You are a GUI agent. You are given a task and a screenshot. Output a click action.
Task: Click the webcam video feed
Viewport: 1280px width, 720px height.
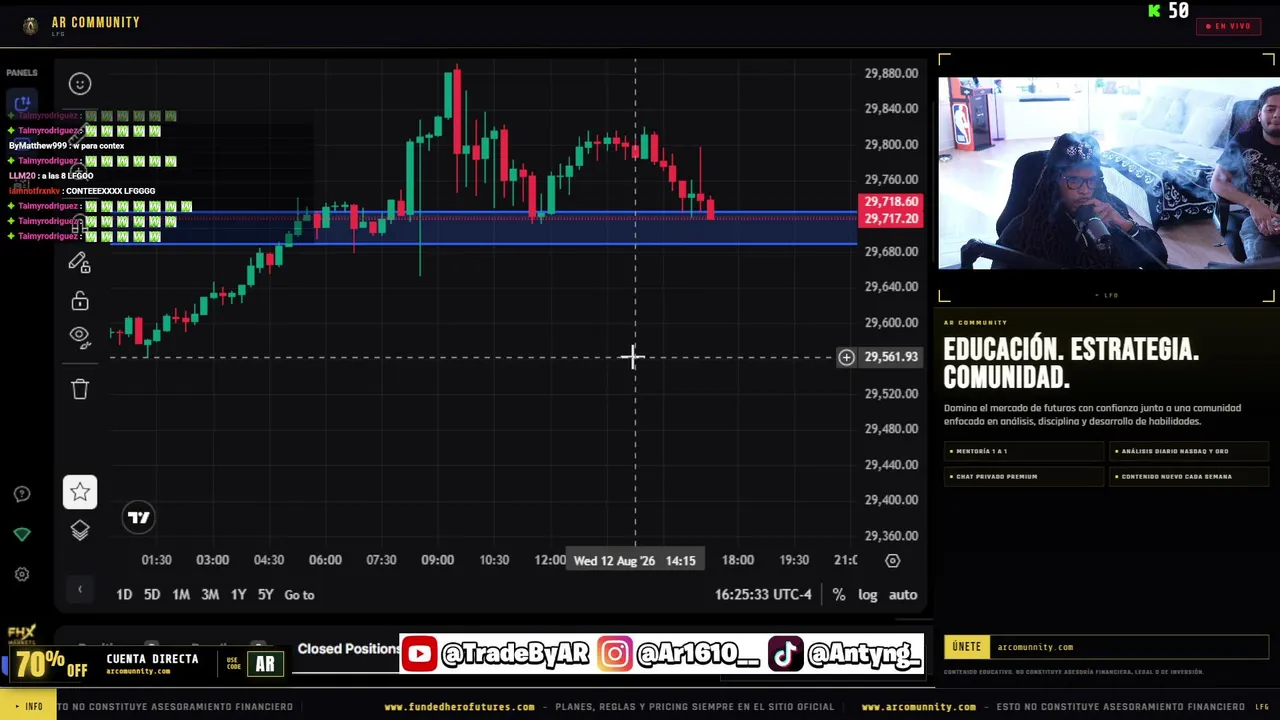point(1108,173)
